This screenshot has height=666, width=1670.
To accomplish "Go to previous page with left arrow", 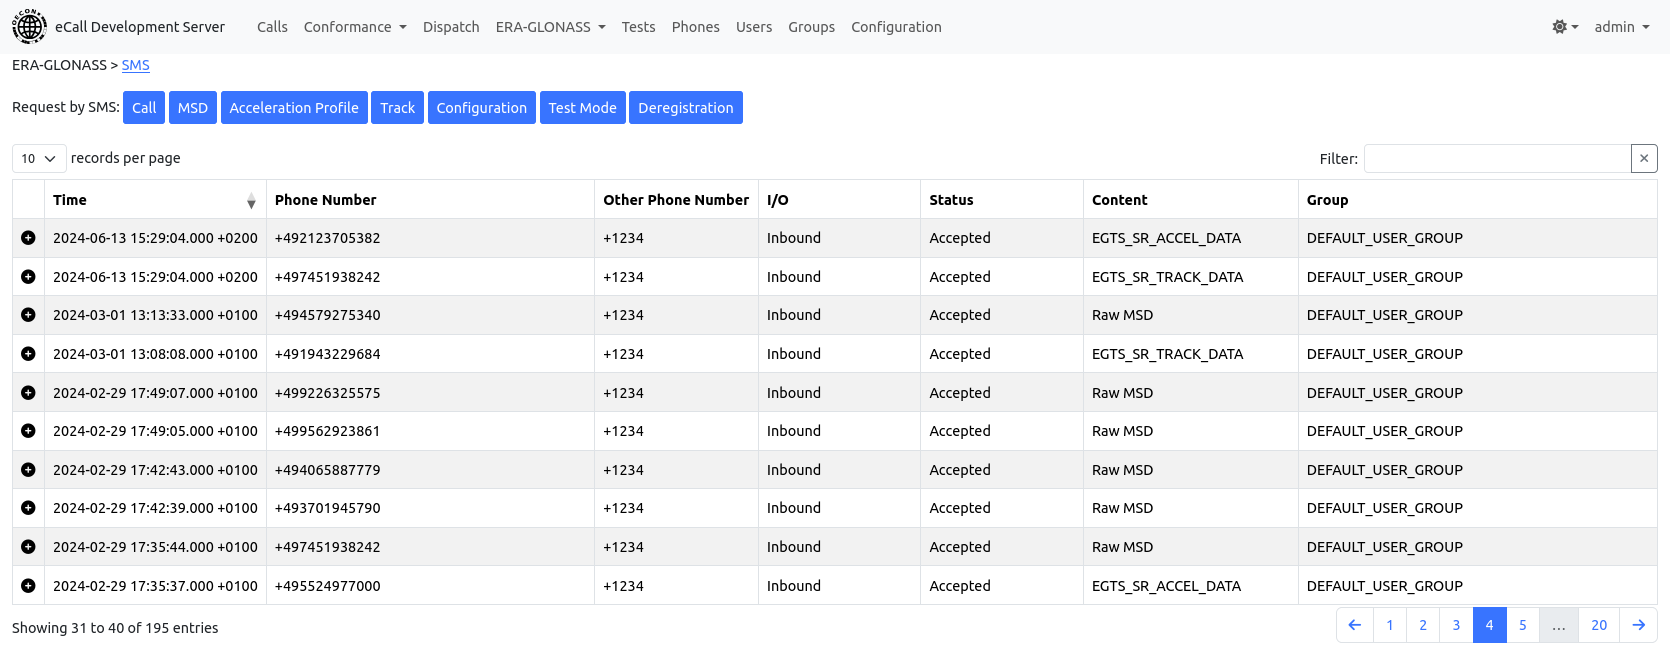I will pos(1354,625).
